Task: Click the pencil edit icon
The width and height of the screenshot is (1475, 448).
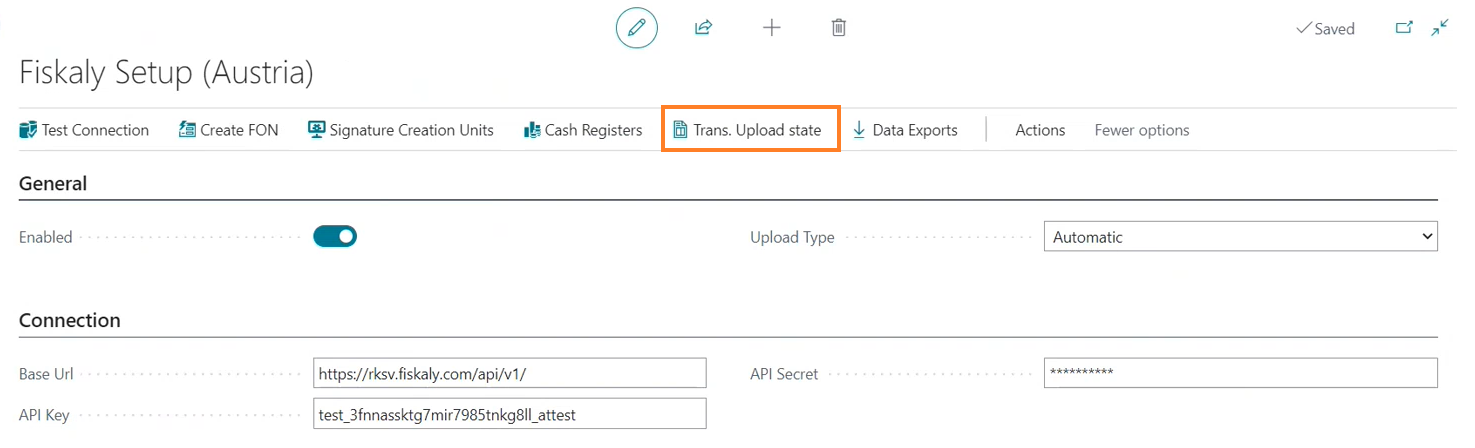Action: click(636, 28)
